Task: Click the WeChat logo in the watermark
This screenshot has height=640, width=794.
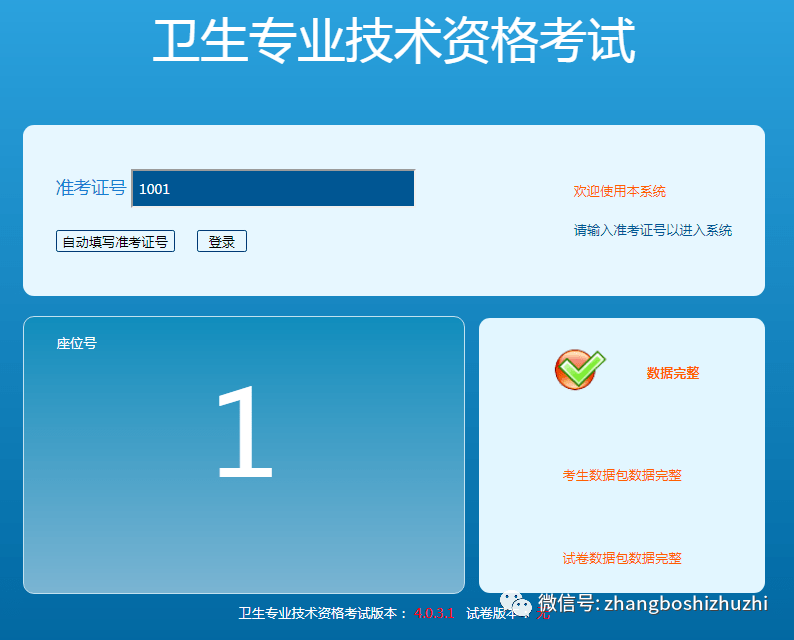Action: [x=516, y=603]
